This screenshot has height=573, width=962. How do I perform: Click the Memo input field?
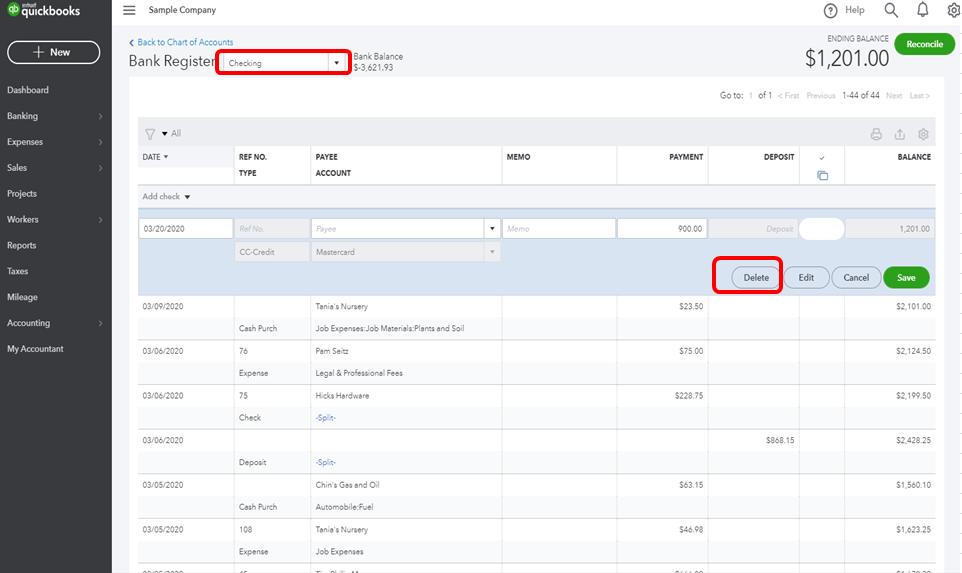pyautogui.click(x=558, y=229)
